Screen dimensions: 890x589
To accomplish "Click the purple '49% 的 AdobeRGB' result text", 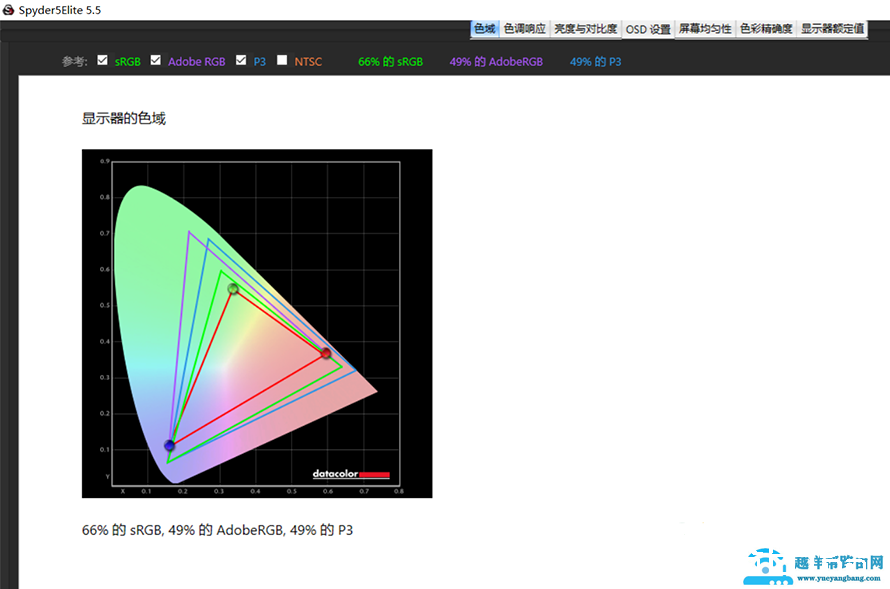I will (x=496, y=62).
